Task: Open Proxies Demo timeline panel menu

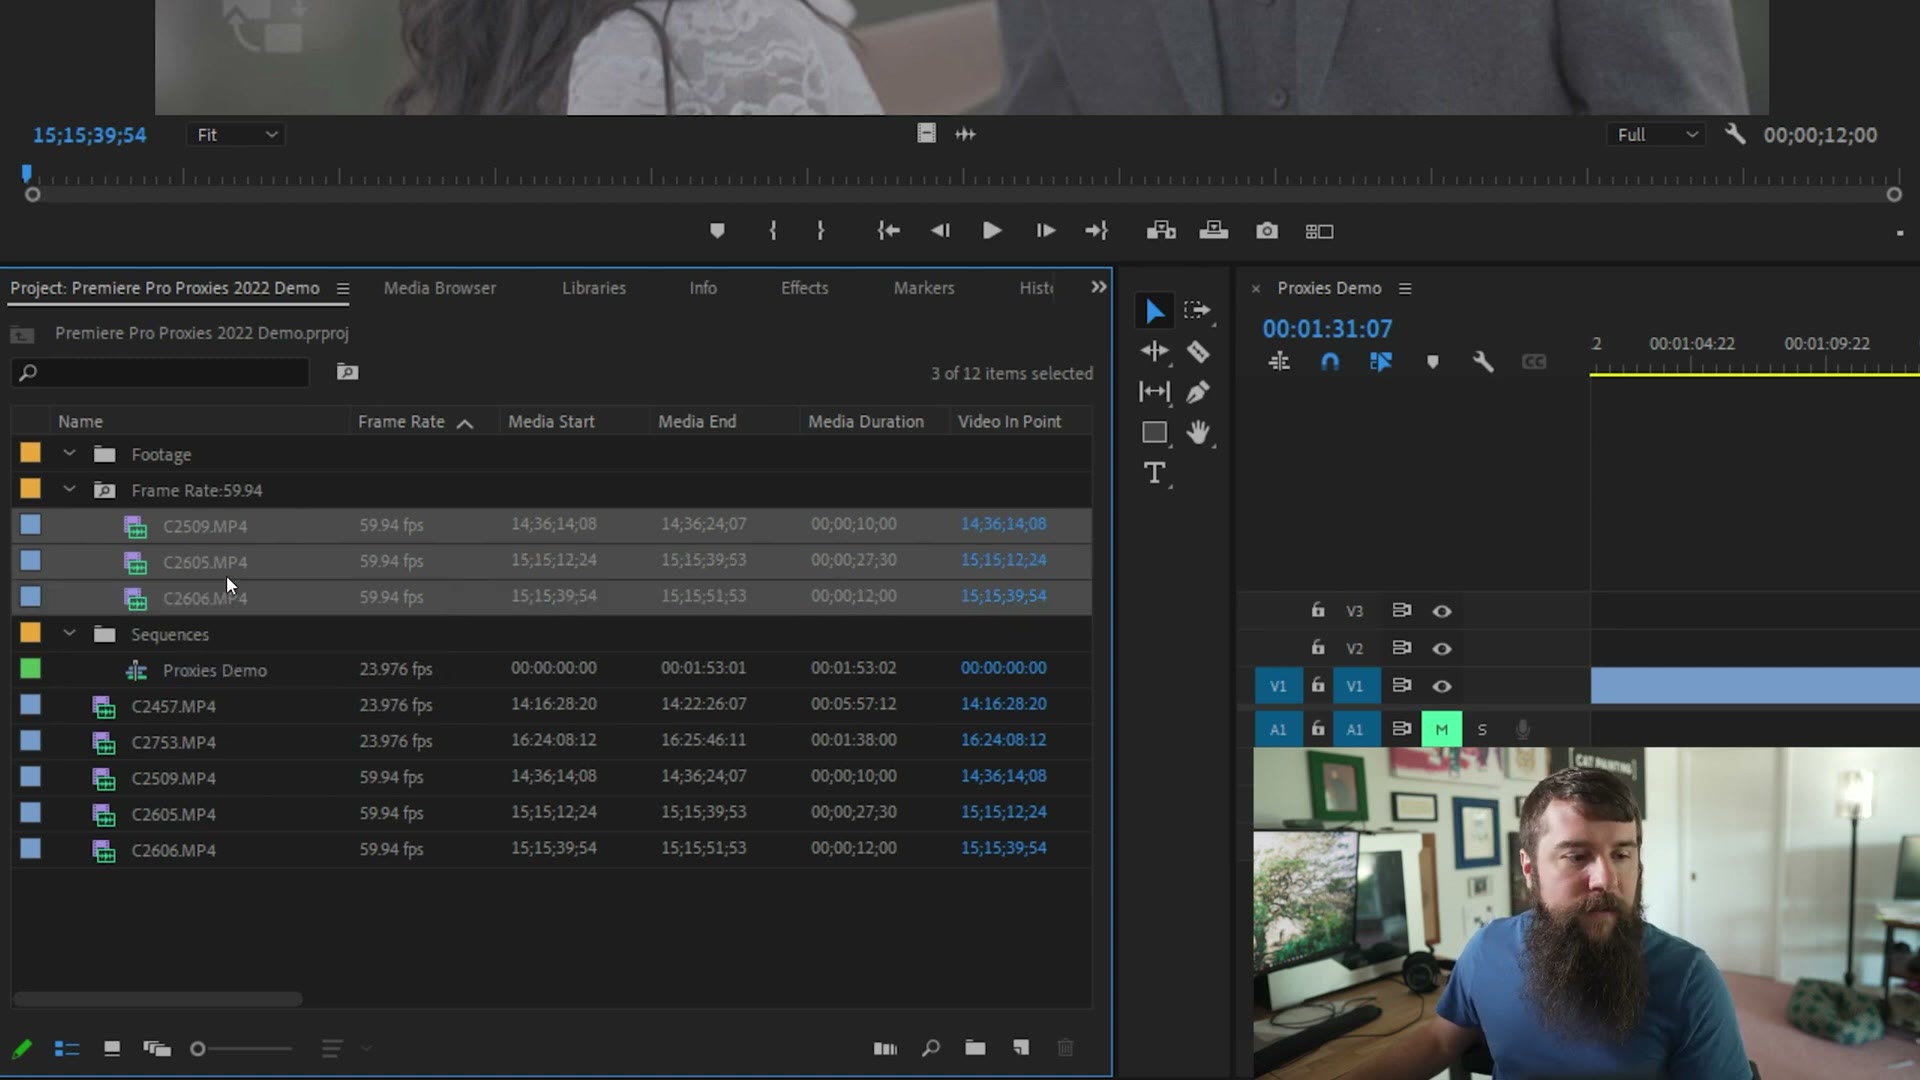Action: pyautogui.click(x=1405, y=289)
